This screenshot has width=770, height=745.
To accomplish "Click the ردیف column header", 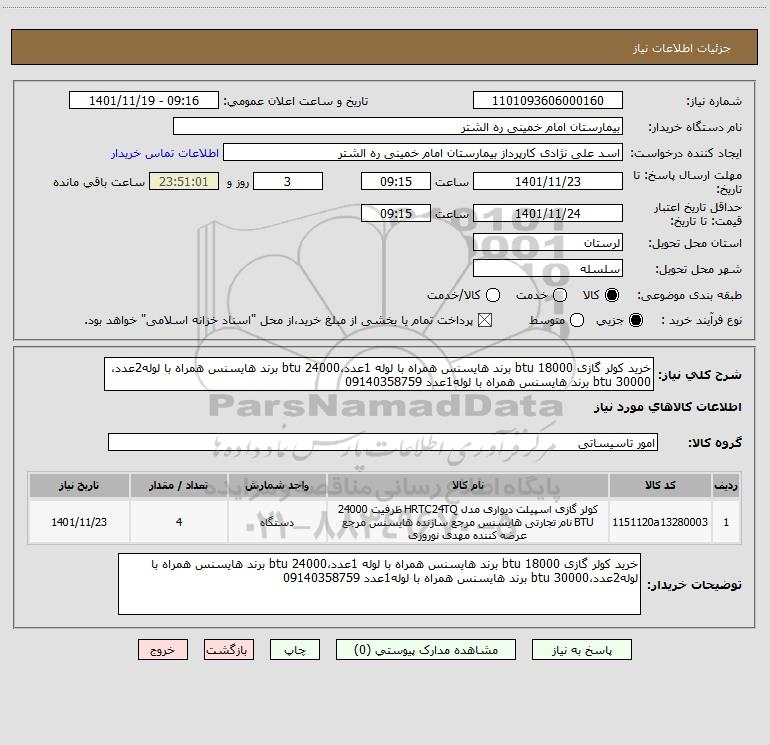I will (x=726, y=485).
